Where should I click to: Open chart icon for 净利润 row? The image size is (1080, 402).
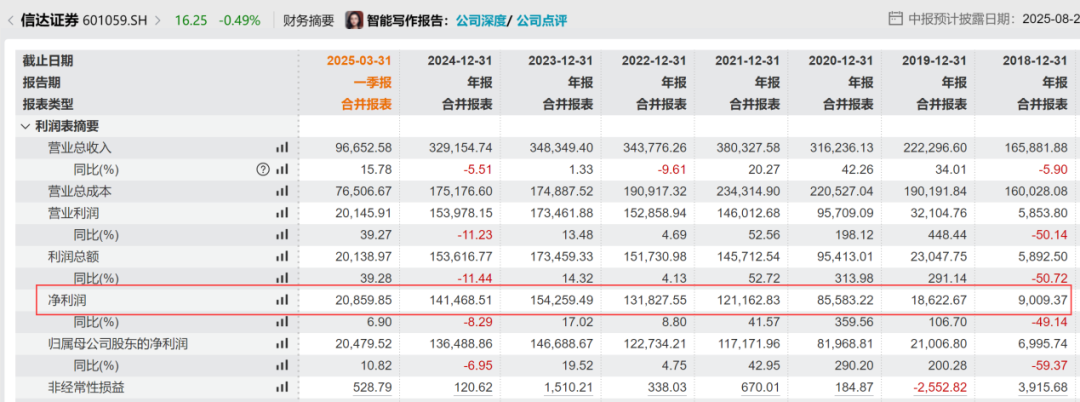(x=282, y=301)
